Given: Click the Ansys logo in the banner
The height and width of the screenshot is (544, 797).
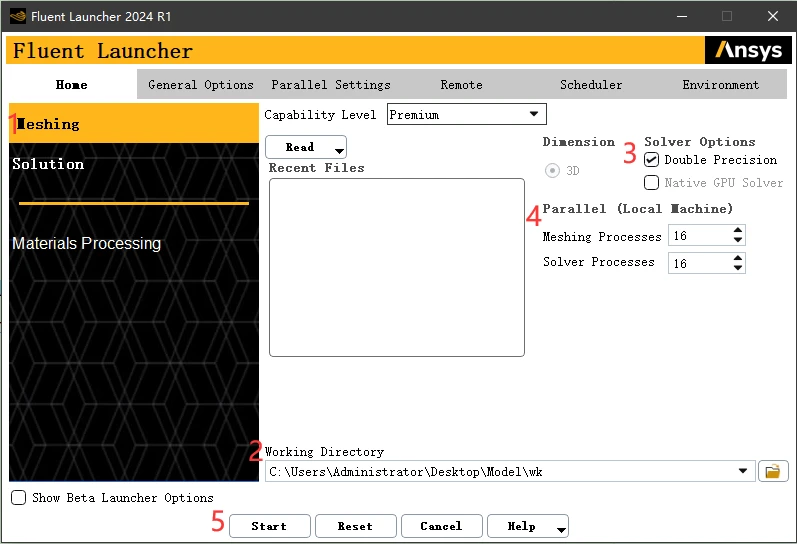Looking at the screenshot, I should [748, 50].
